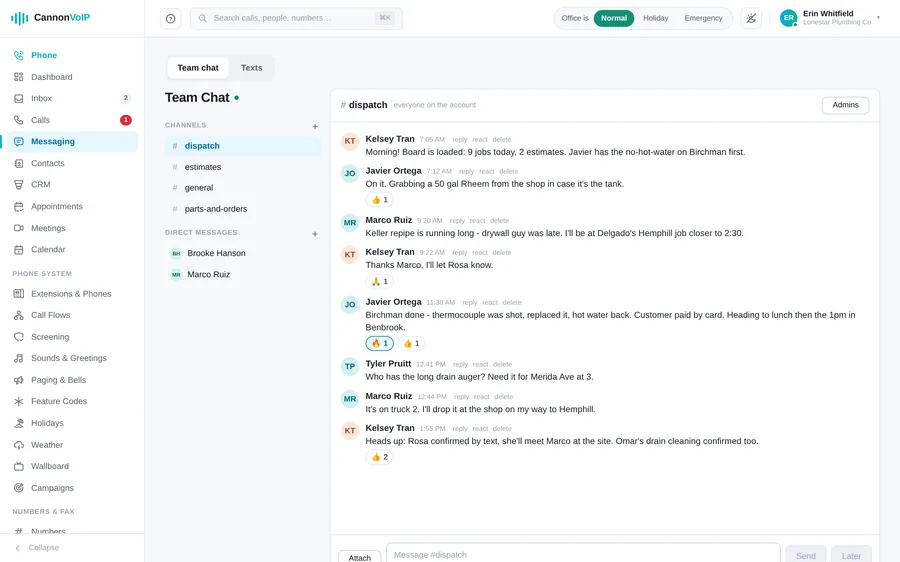Click the Call Flows icon

[19, 315]
